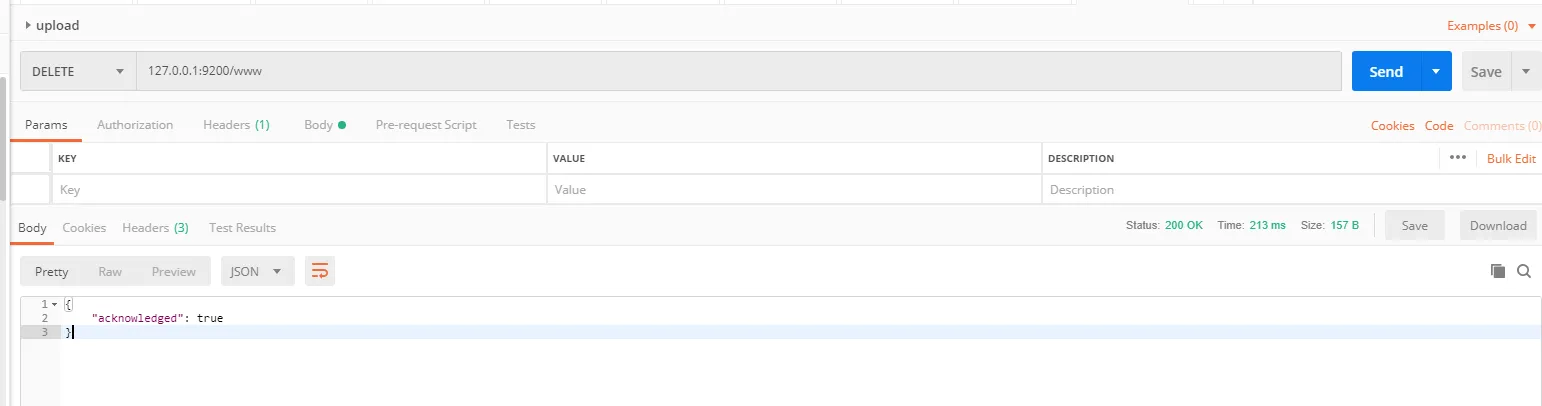Toggle line wrap icon in response
This screenshot has width=1542, height=406.
pos(320,271)
